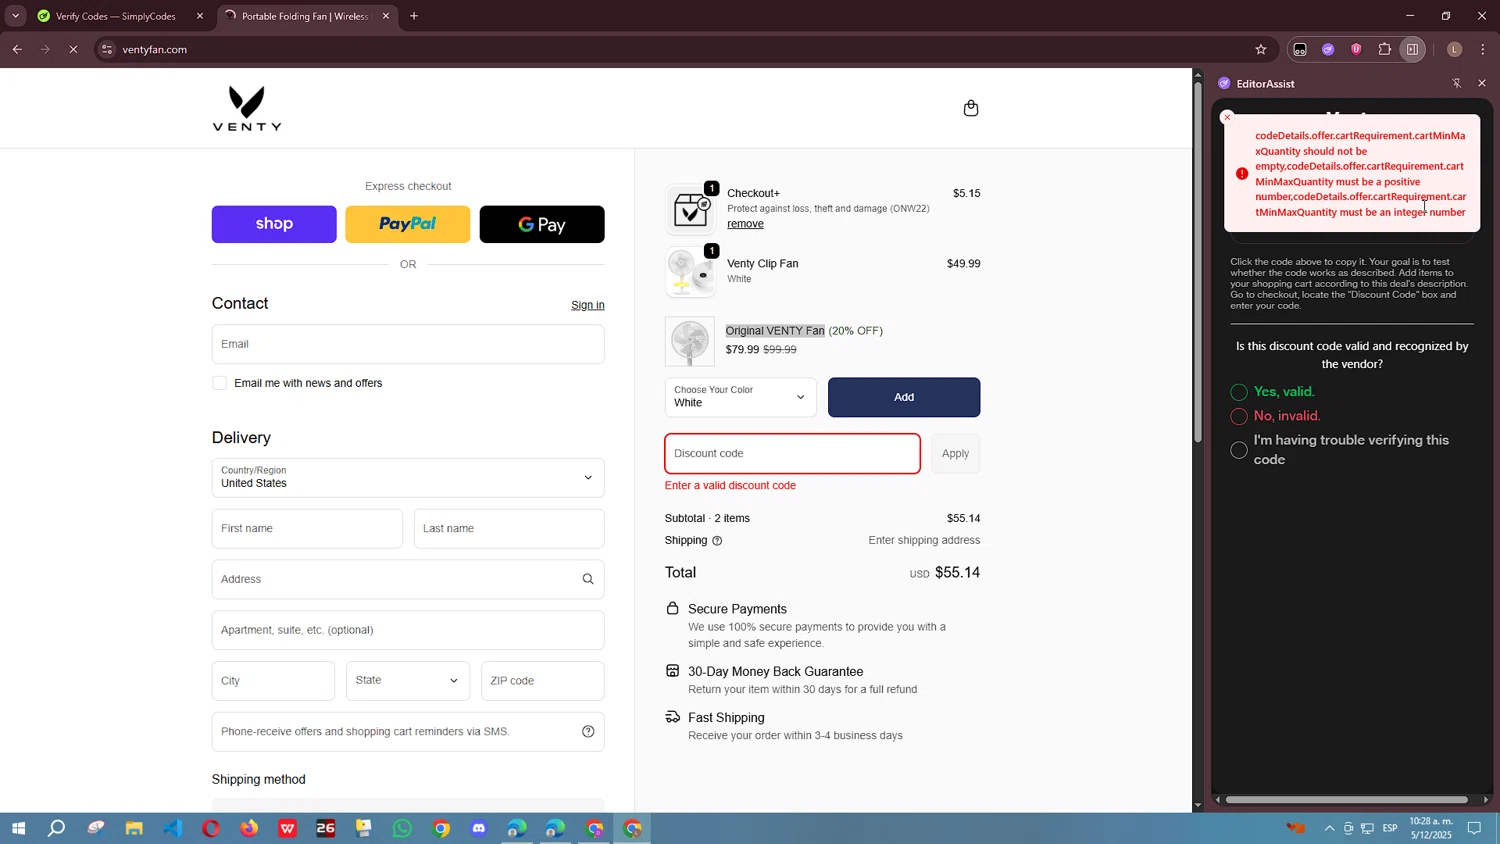
Task: Open the tab search dropdown arrow
Action: 15,16
